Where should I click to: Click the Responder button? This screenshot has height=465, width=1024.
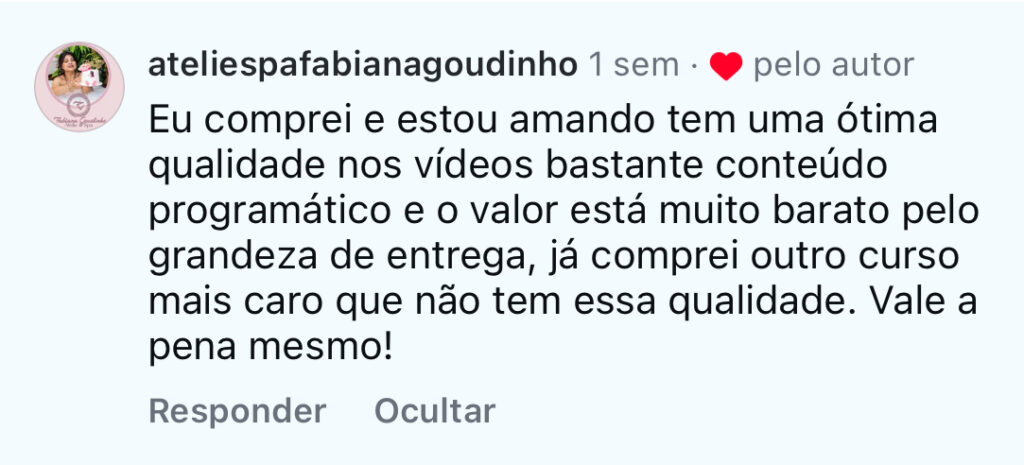pyautogui.click(x=238, y=411)
